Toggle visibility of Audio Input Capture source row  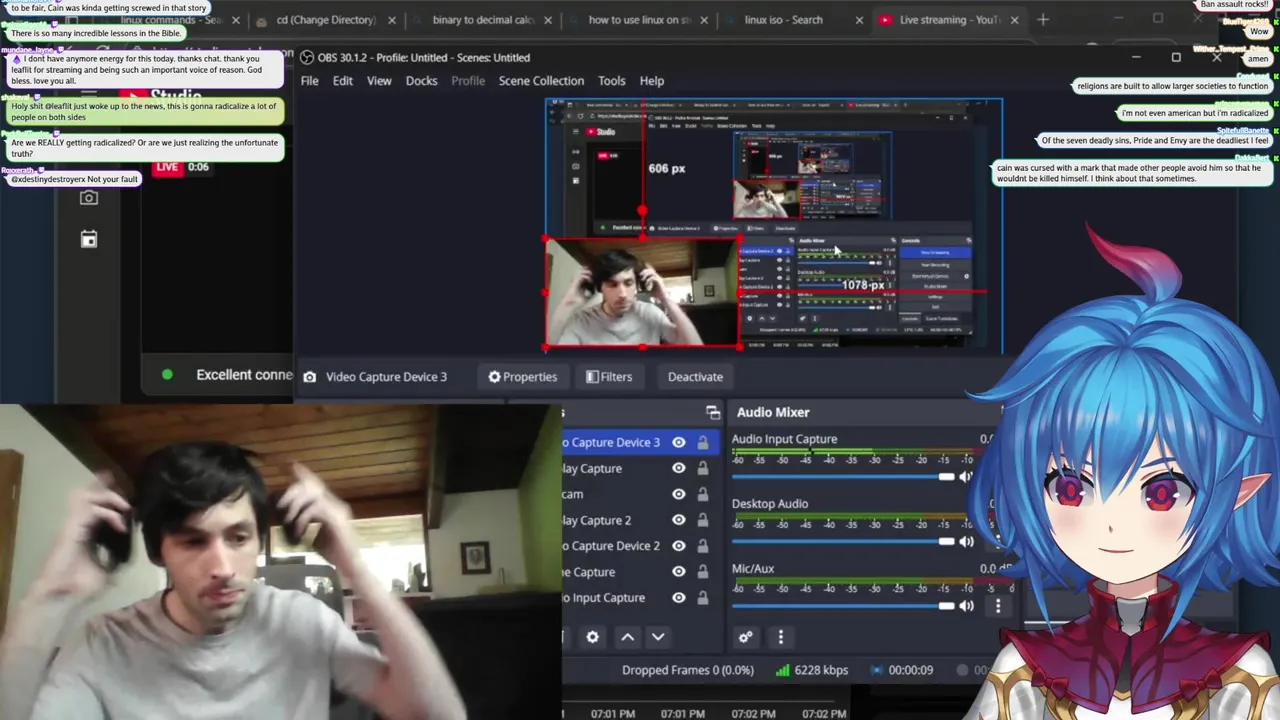click(679, 598)
